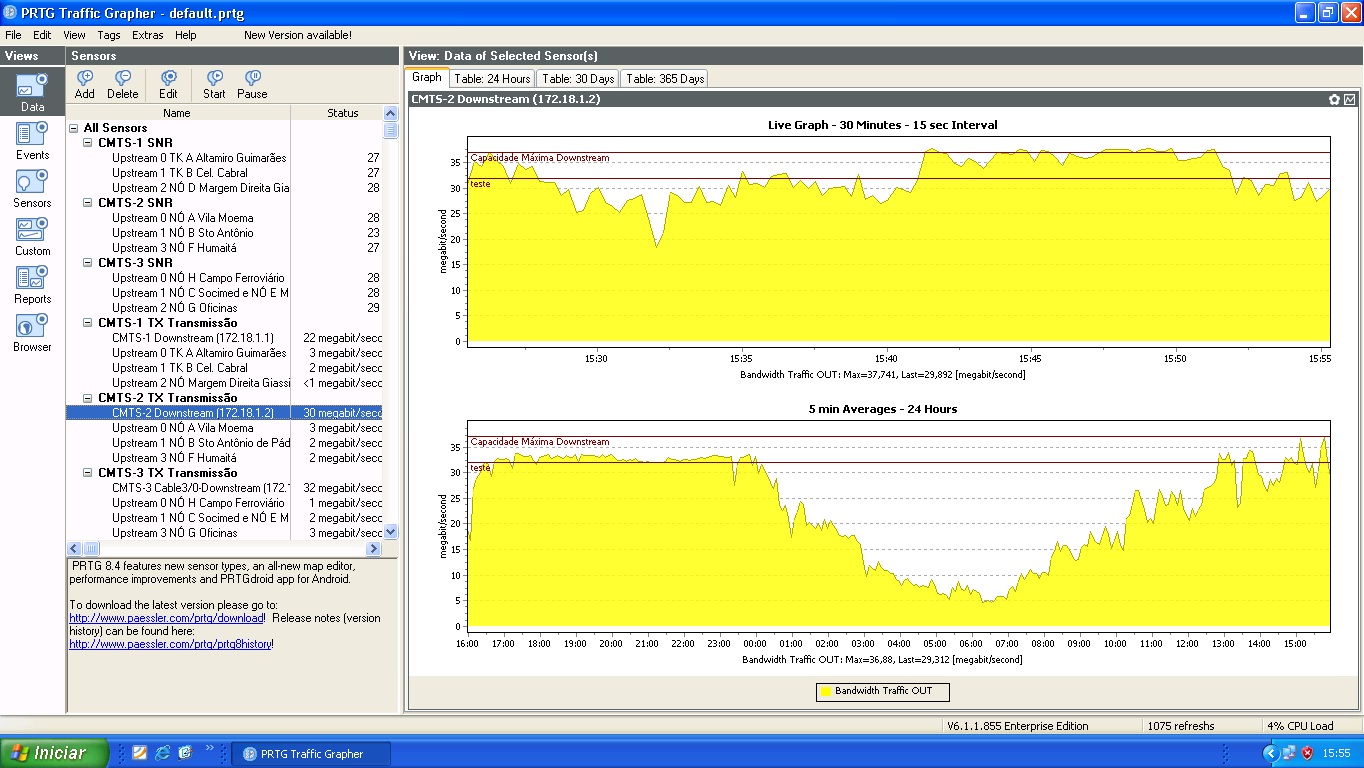The image size is (1364, 768).
Task: Collapse the CMTS-3 SNR group
Action: click(x=88, y=263)
